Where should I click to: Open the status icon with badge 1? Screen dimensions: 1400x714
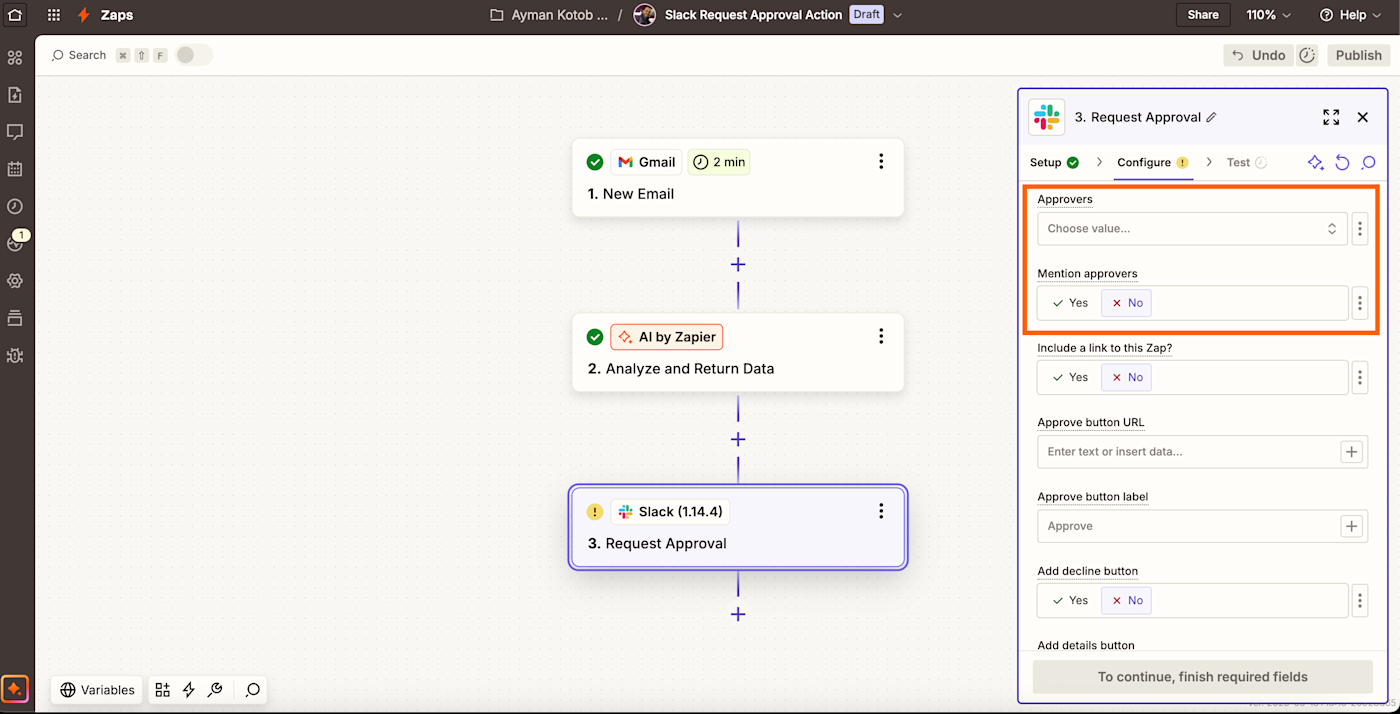pos(16,241)
